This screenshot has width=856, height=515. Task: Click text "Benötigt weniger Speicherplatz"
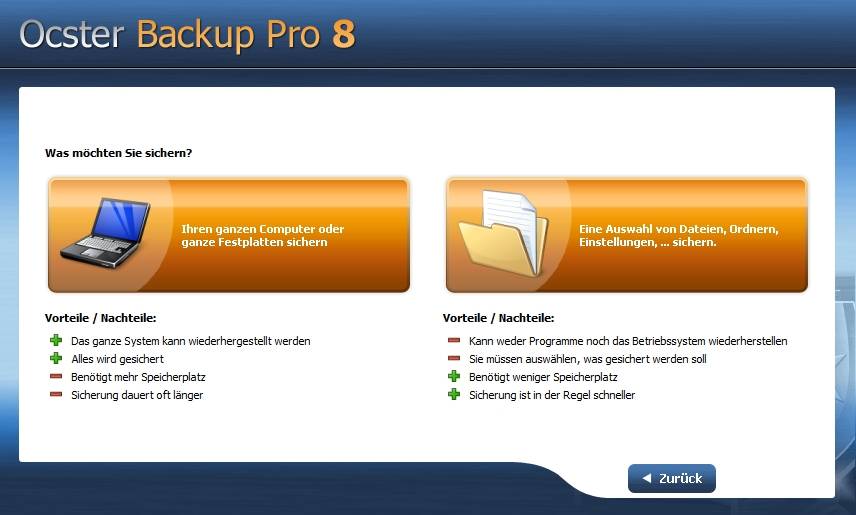point(543,377)
